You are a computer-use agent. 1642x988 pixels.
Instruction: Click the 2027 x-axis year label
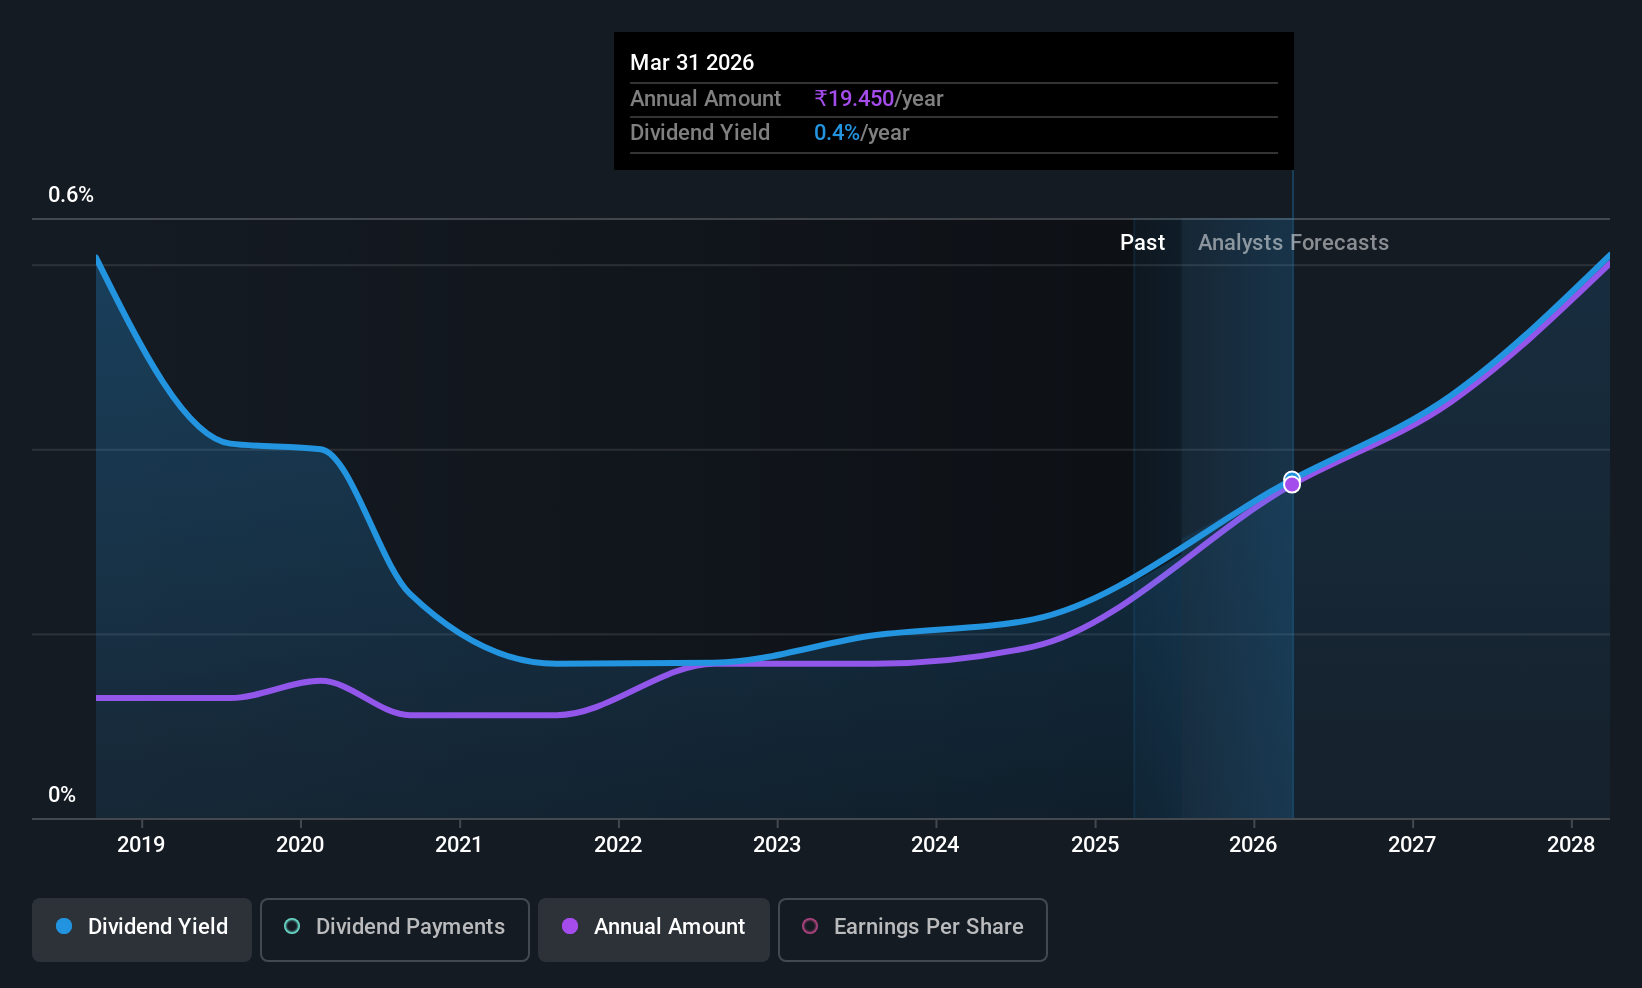[x=1412, y=844]
